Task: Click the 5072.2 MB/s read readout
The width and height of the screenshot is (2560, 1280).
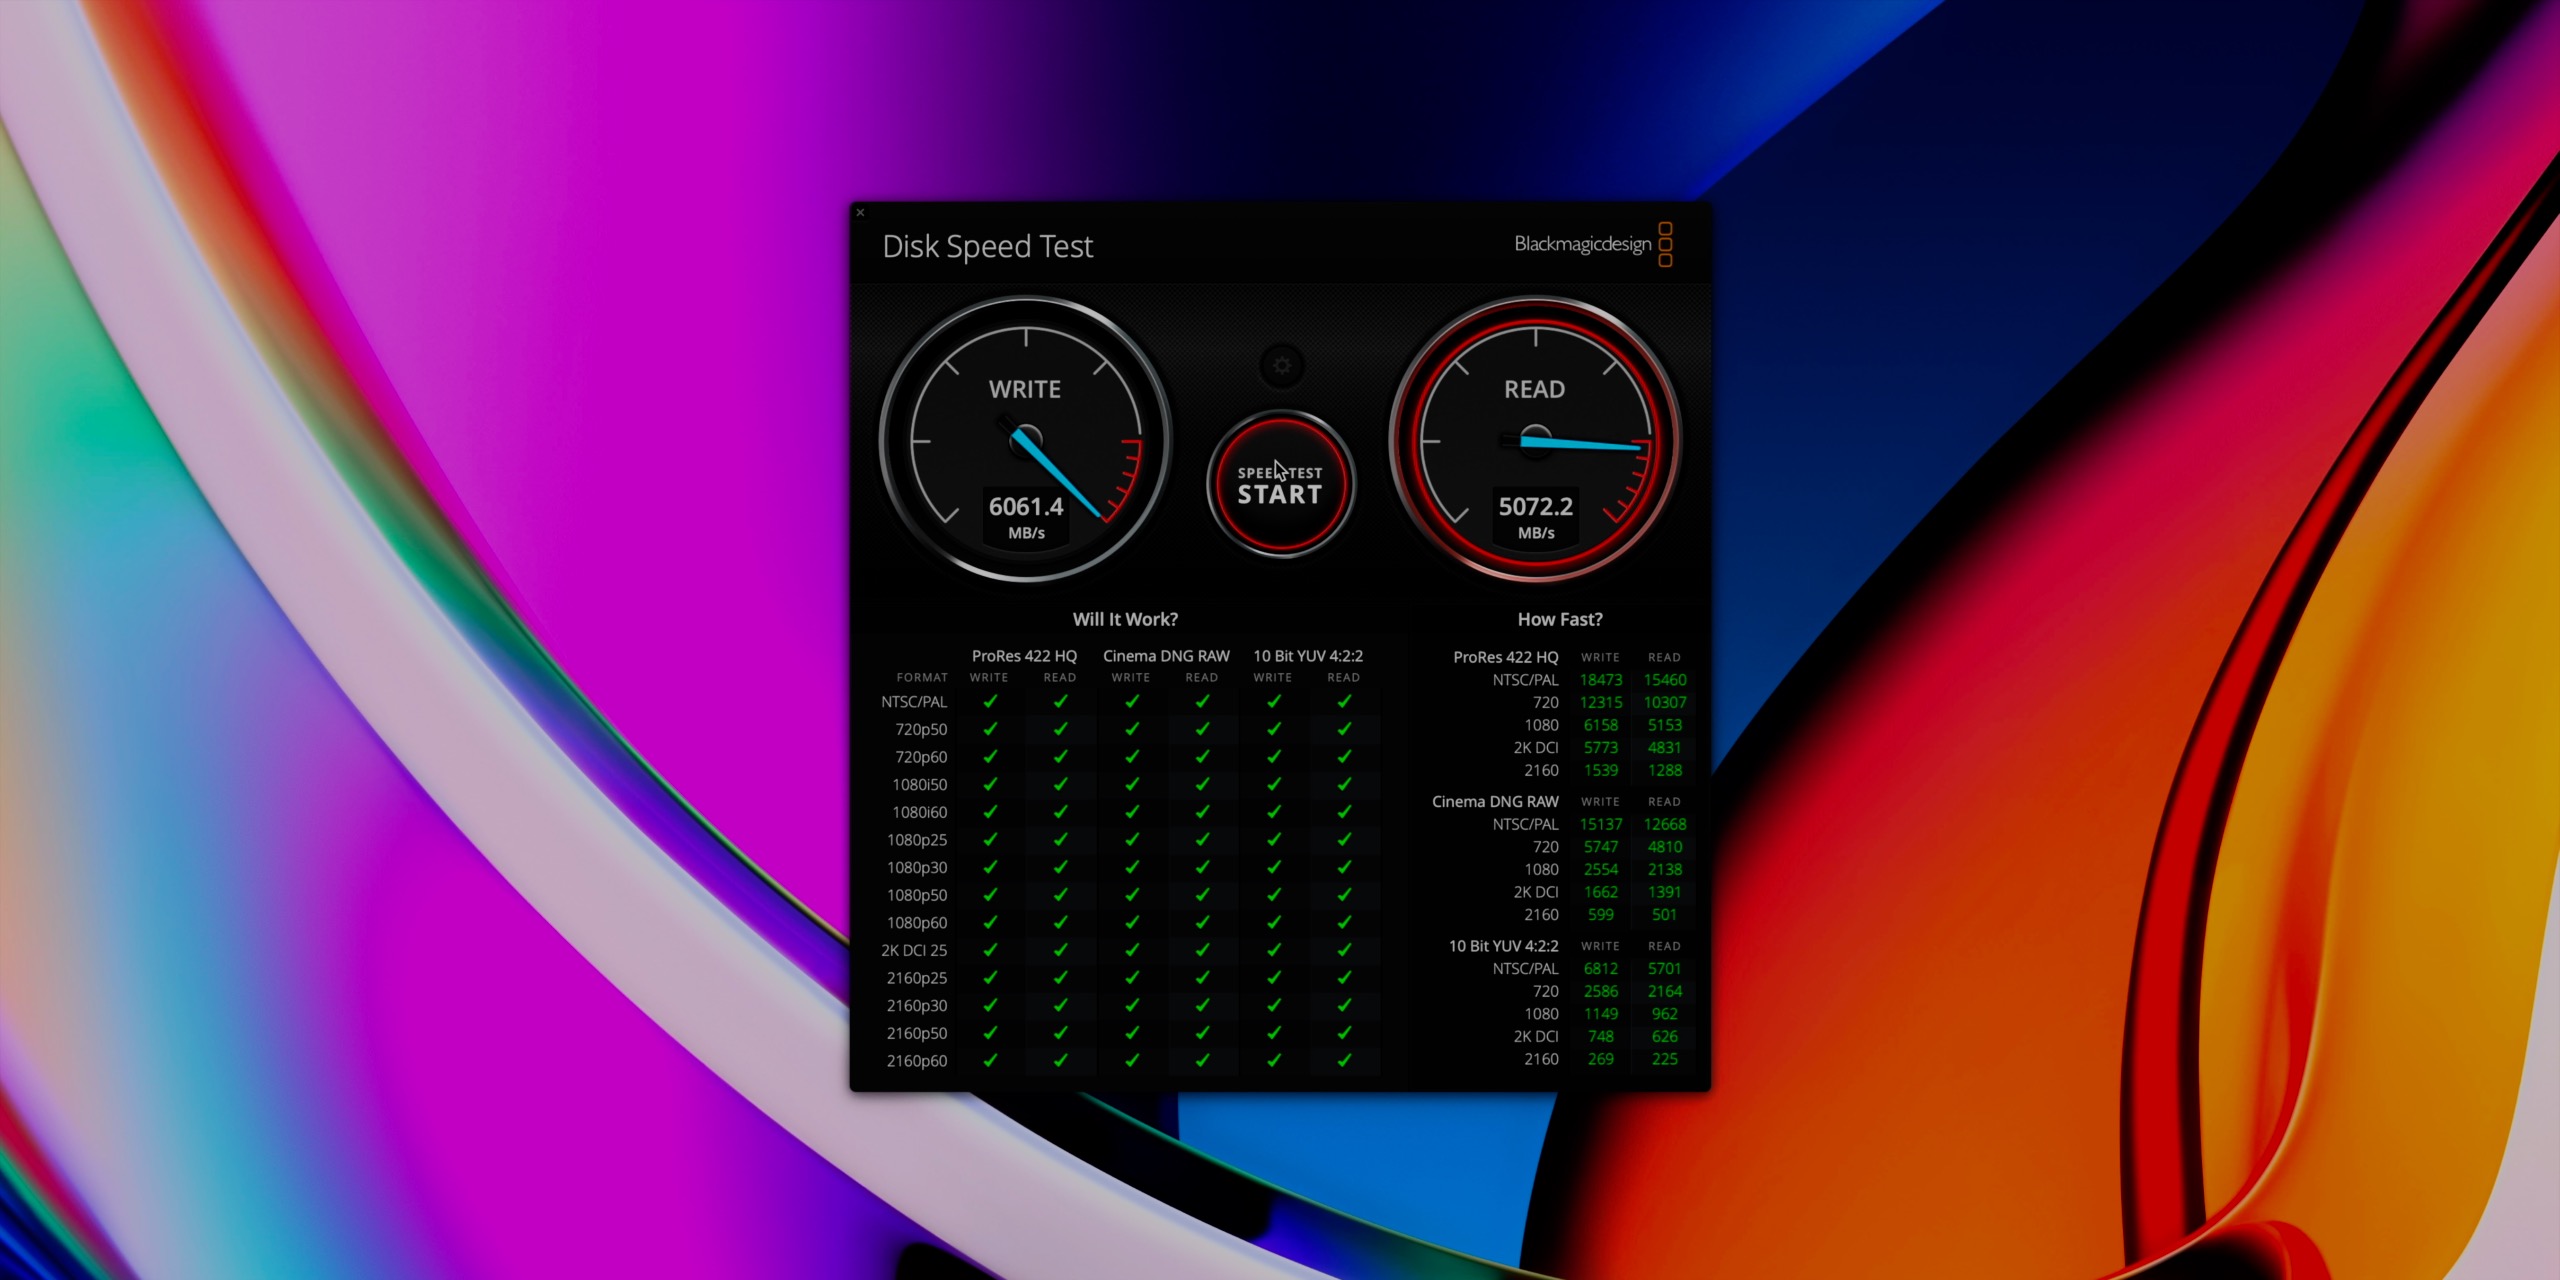Action: 1535,507
